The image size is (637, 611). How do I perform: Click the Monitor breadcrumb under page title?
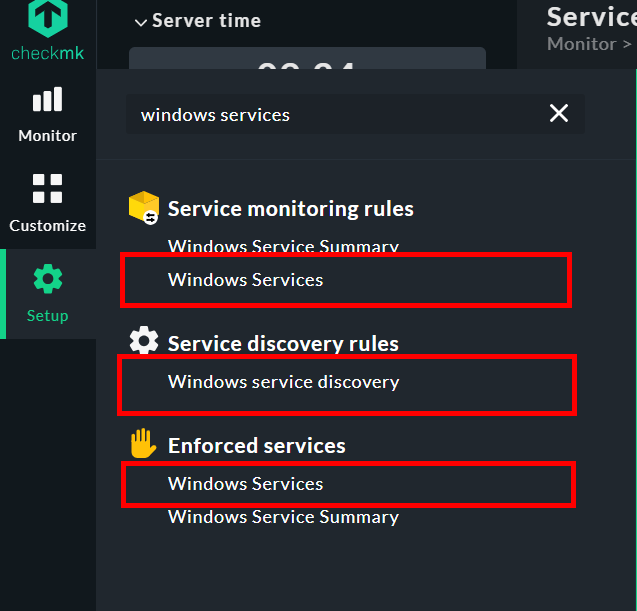pyautogui.click(x=581, y=44)
